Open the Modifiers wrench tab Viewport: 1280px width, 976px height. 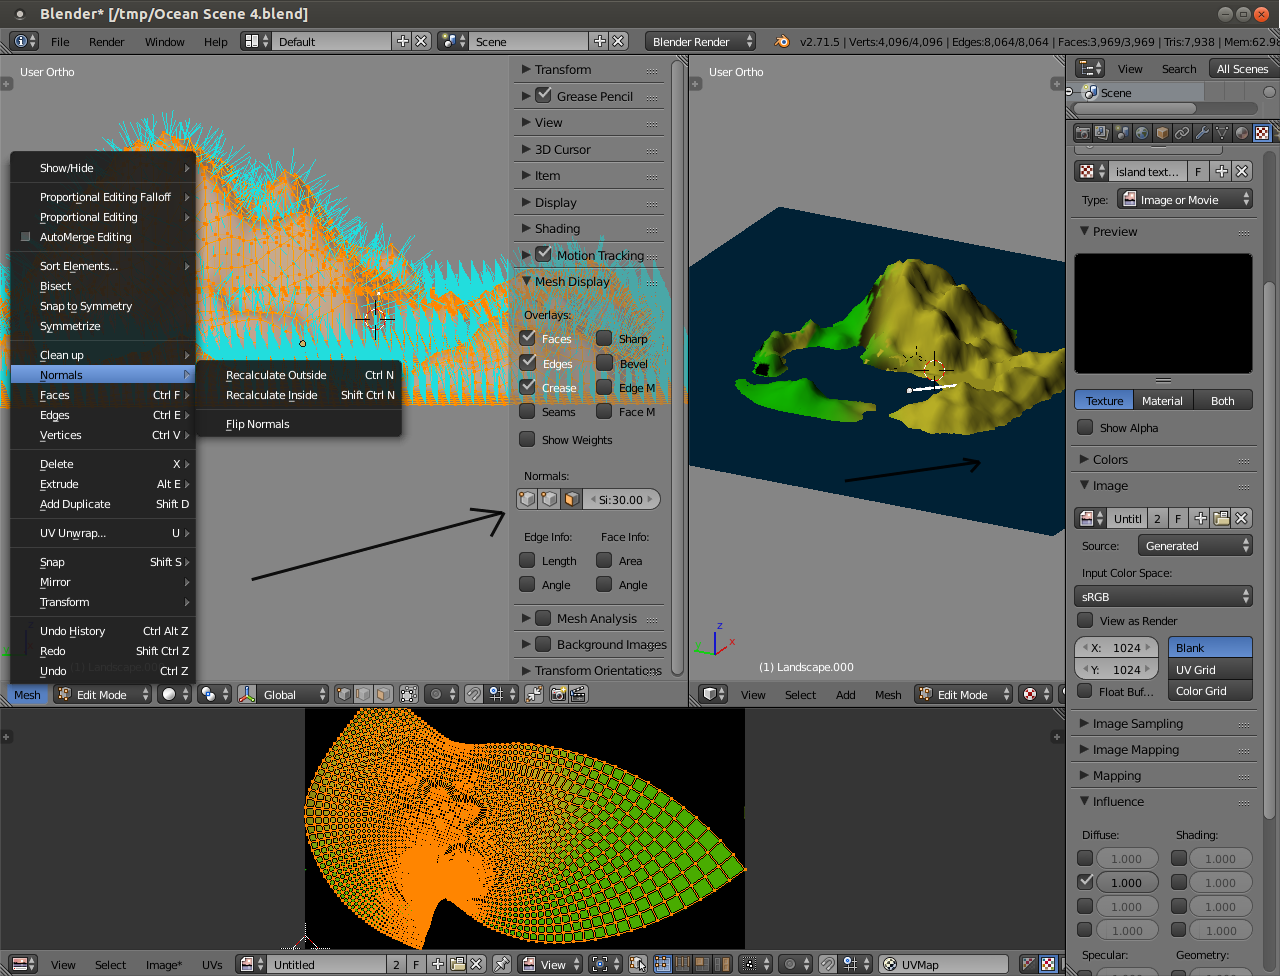(x=1202, y=133)
